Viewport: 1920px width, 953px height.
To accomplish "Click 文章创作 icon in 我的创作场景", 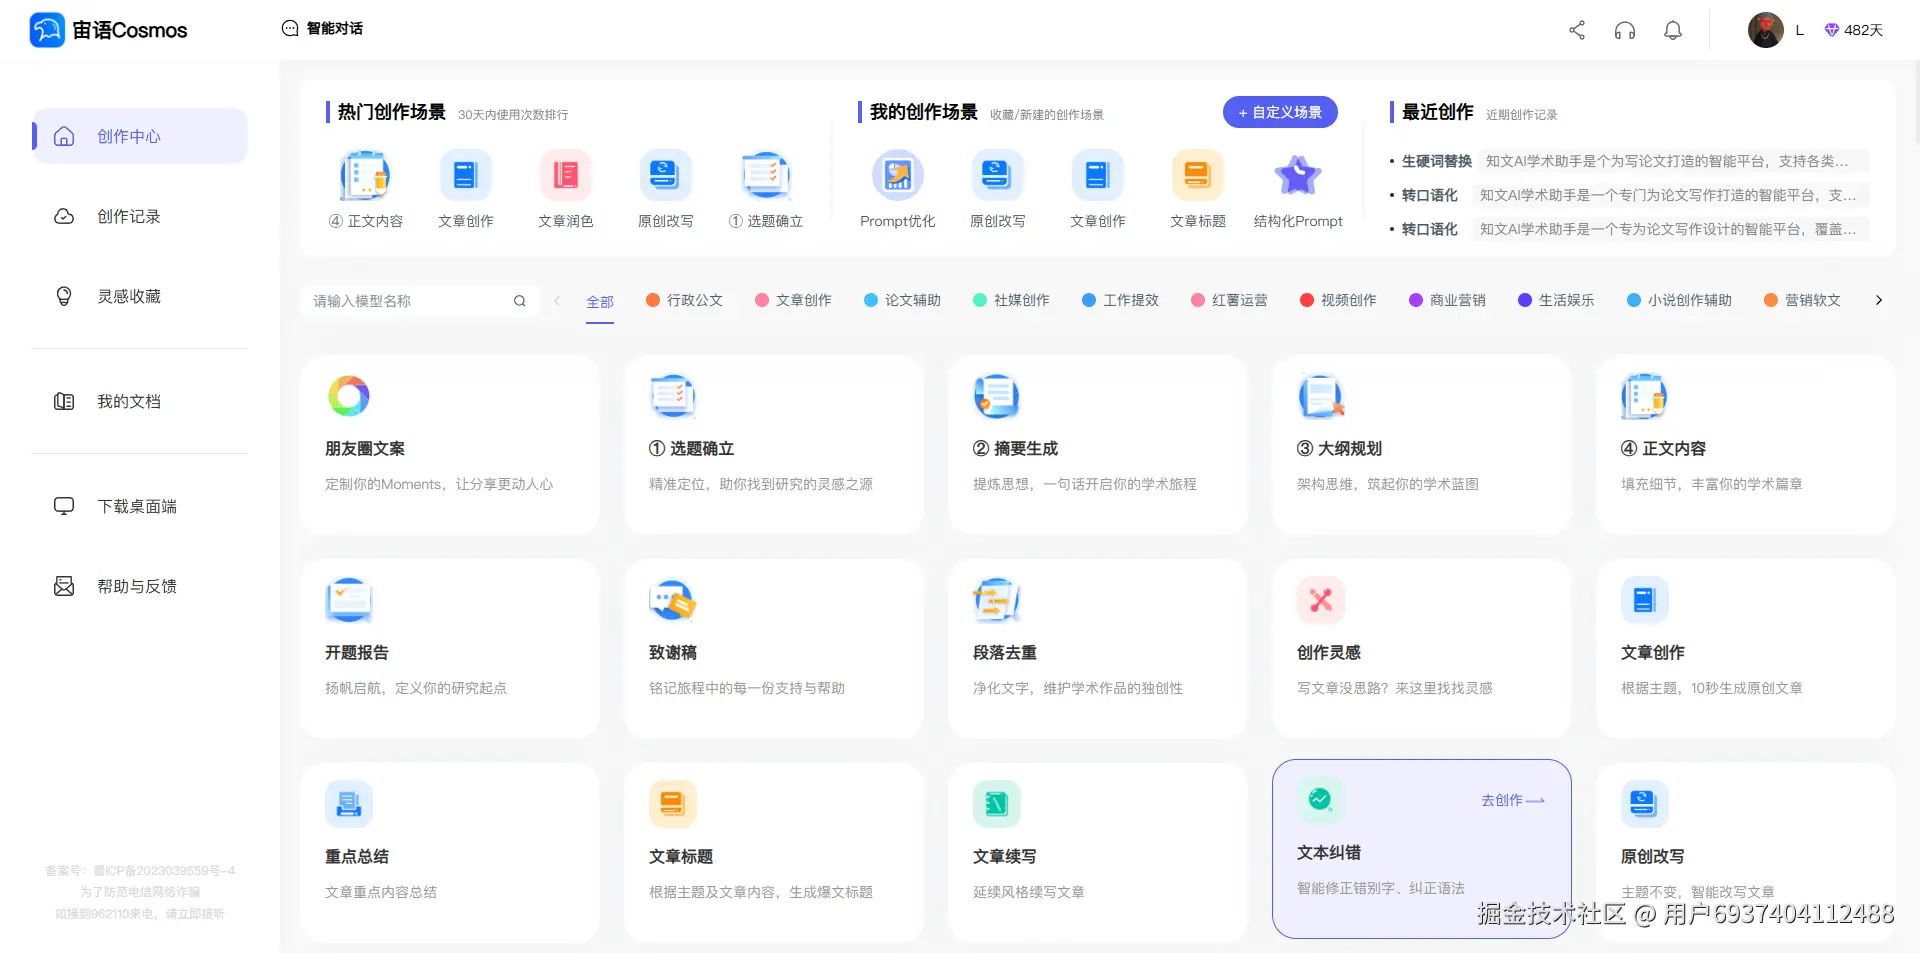I will tap(1098, 176).
